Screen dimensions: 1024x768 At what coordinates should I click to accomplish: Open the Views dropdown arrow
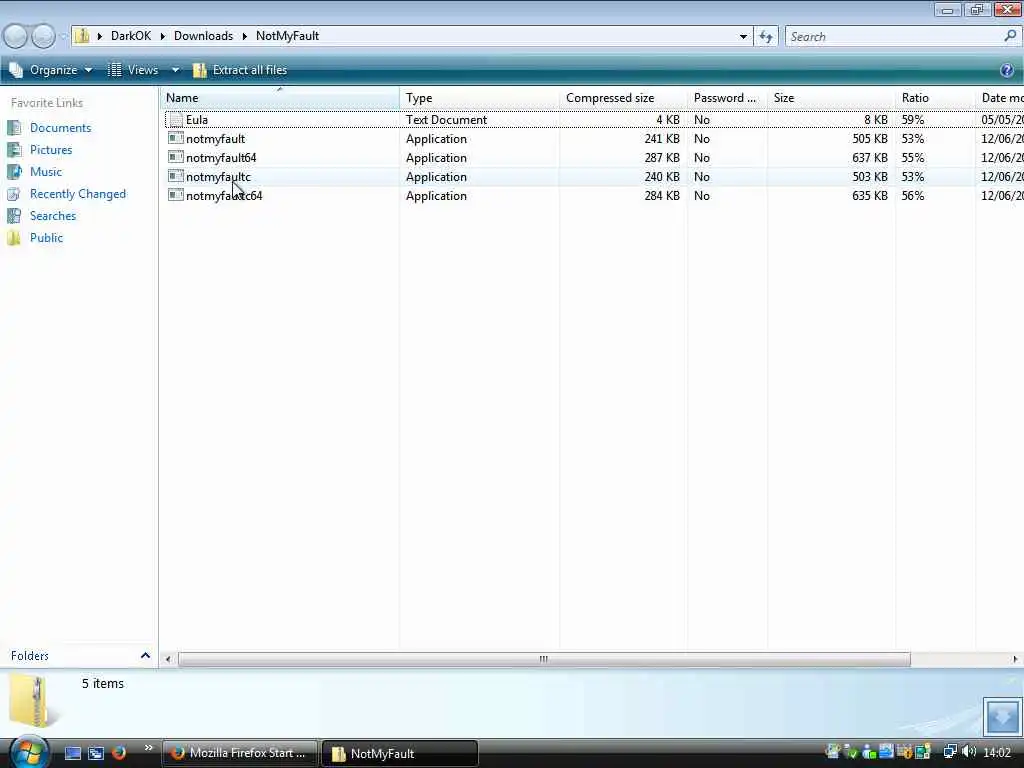click(175, 70)
